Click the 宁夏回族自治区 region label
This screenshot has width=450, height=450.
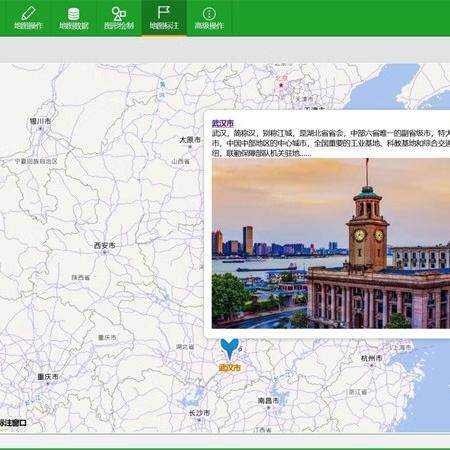tap(36, 161)
